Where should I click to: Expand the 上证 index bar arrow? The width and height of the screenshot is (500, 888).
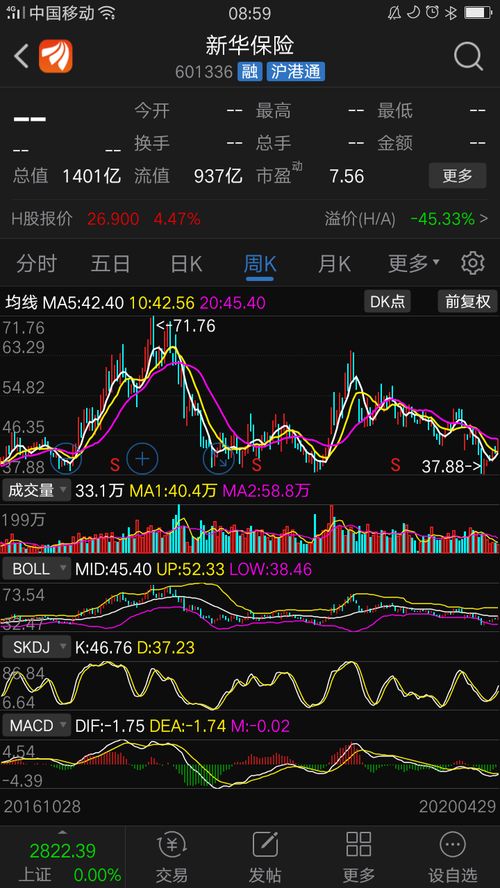point(62,832)
